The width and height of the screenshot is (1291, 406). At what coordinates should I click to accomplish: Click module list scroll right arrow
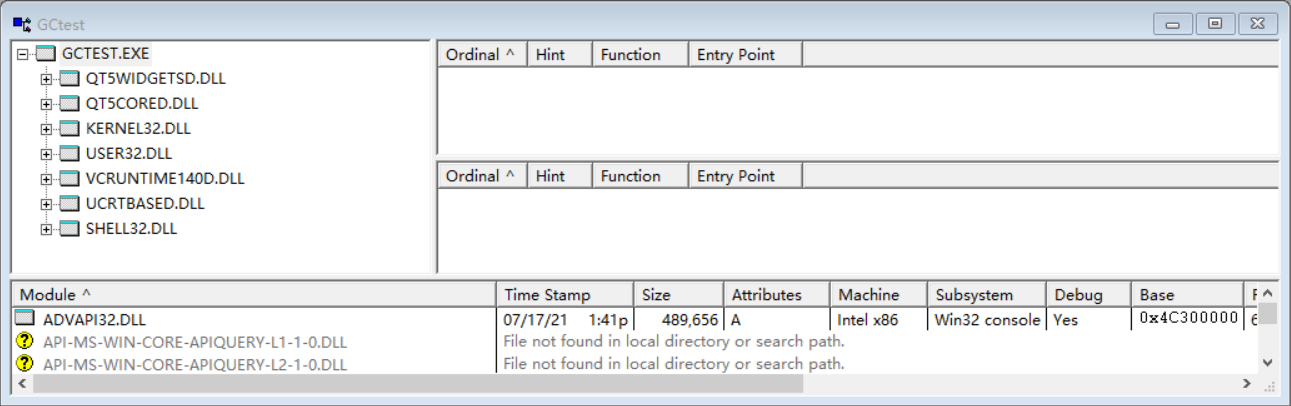click(x=1246, y=383)
